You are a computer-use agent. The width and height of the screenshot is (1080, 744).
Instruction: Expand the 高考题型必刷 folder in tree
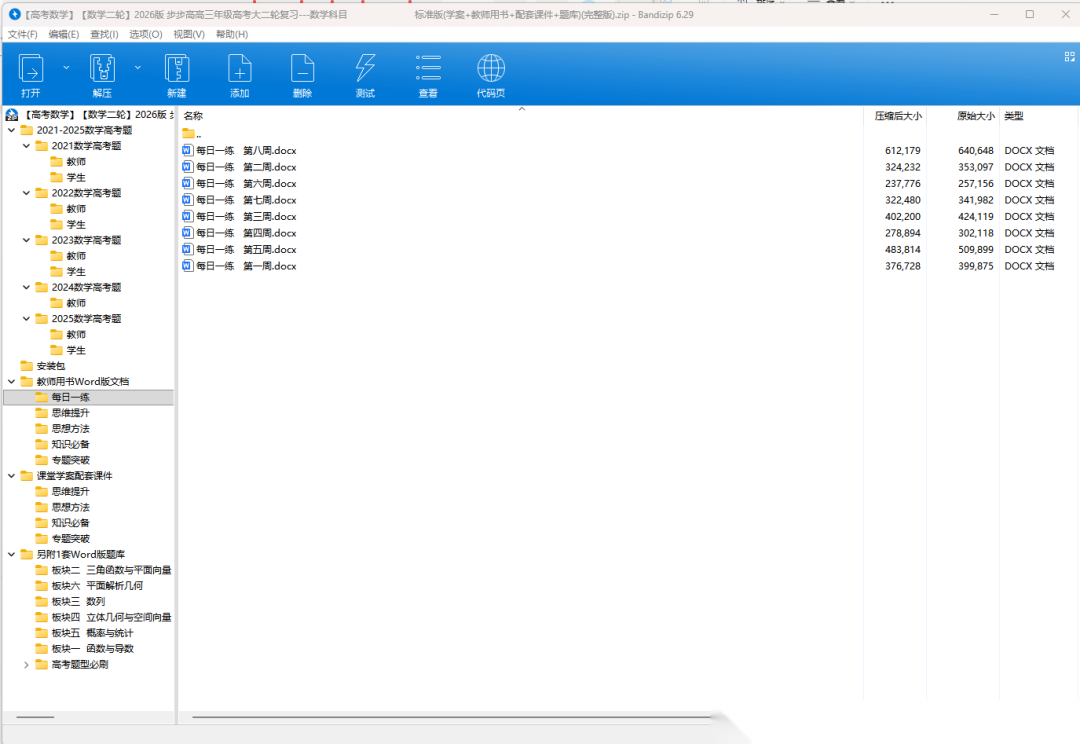tap(27, 664)
